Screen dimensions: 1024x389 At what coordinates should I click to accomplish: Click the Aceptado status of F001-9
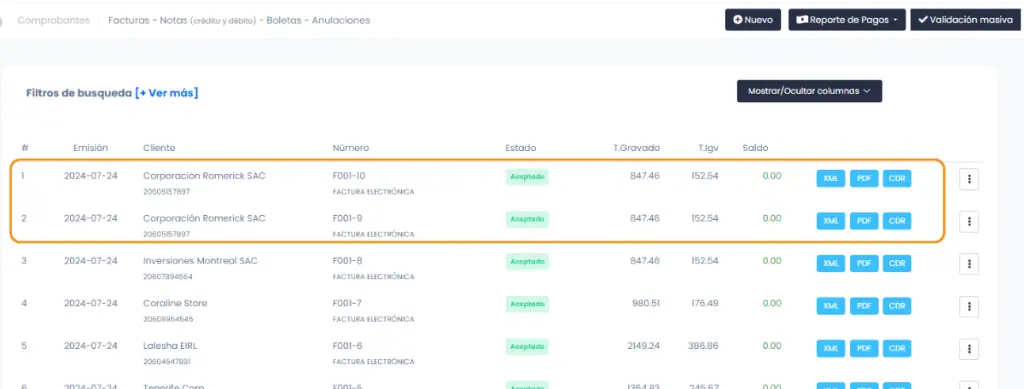tap(526, 219)
